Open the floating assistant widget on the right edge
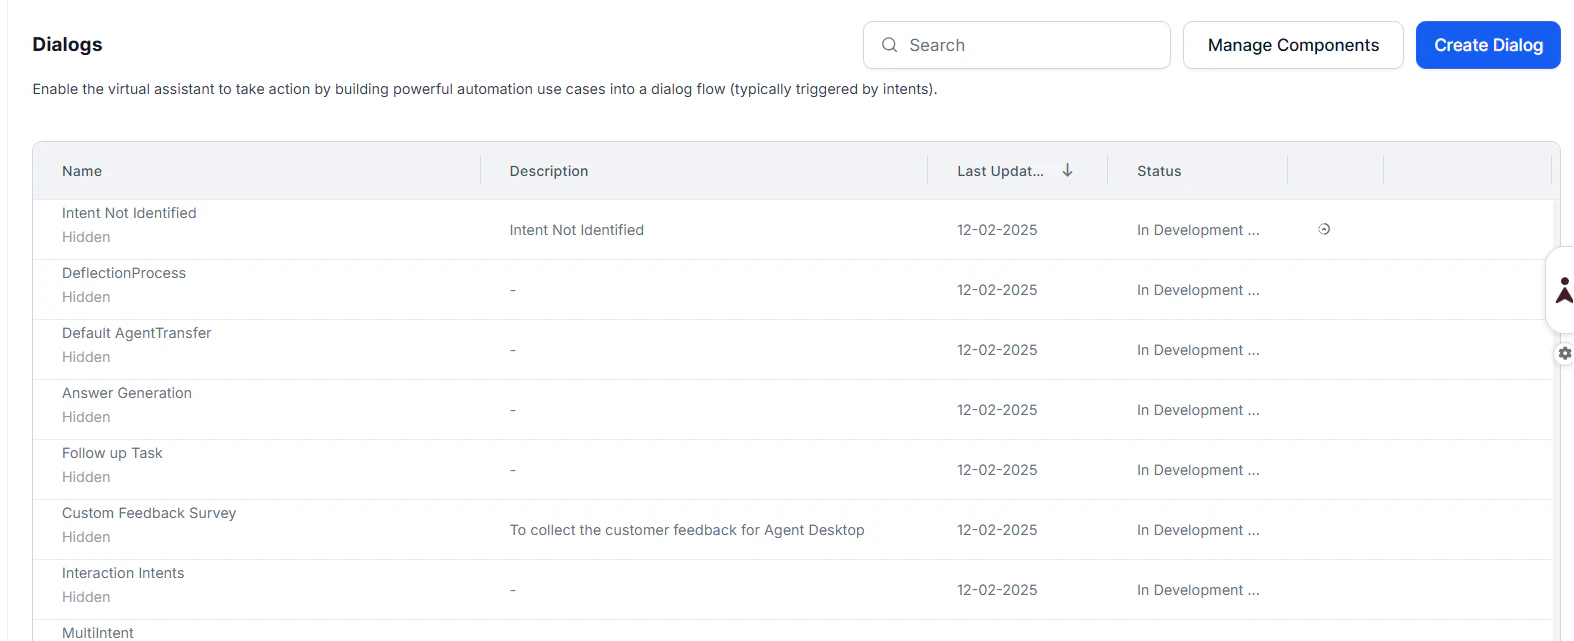 [1563, 290]
